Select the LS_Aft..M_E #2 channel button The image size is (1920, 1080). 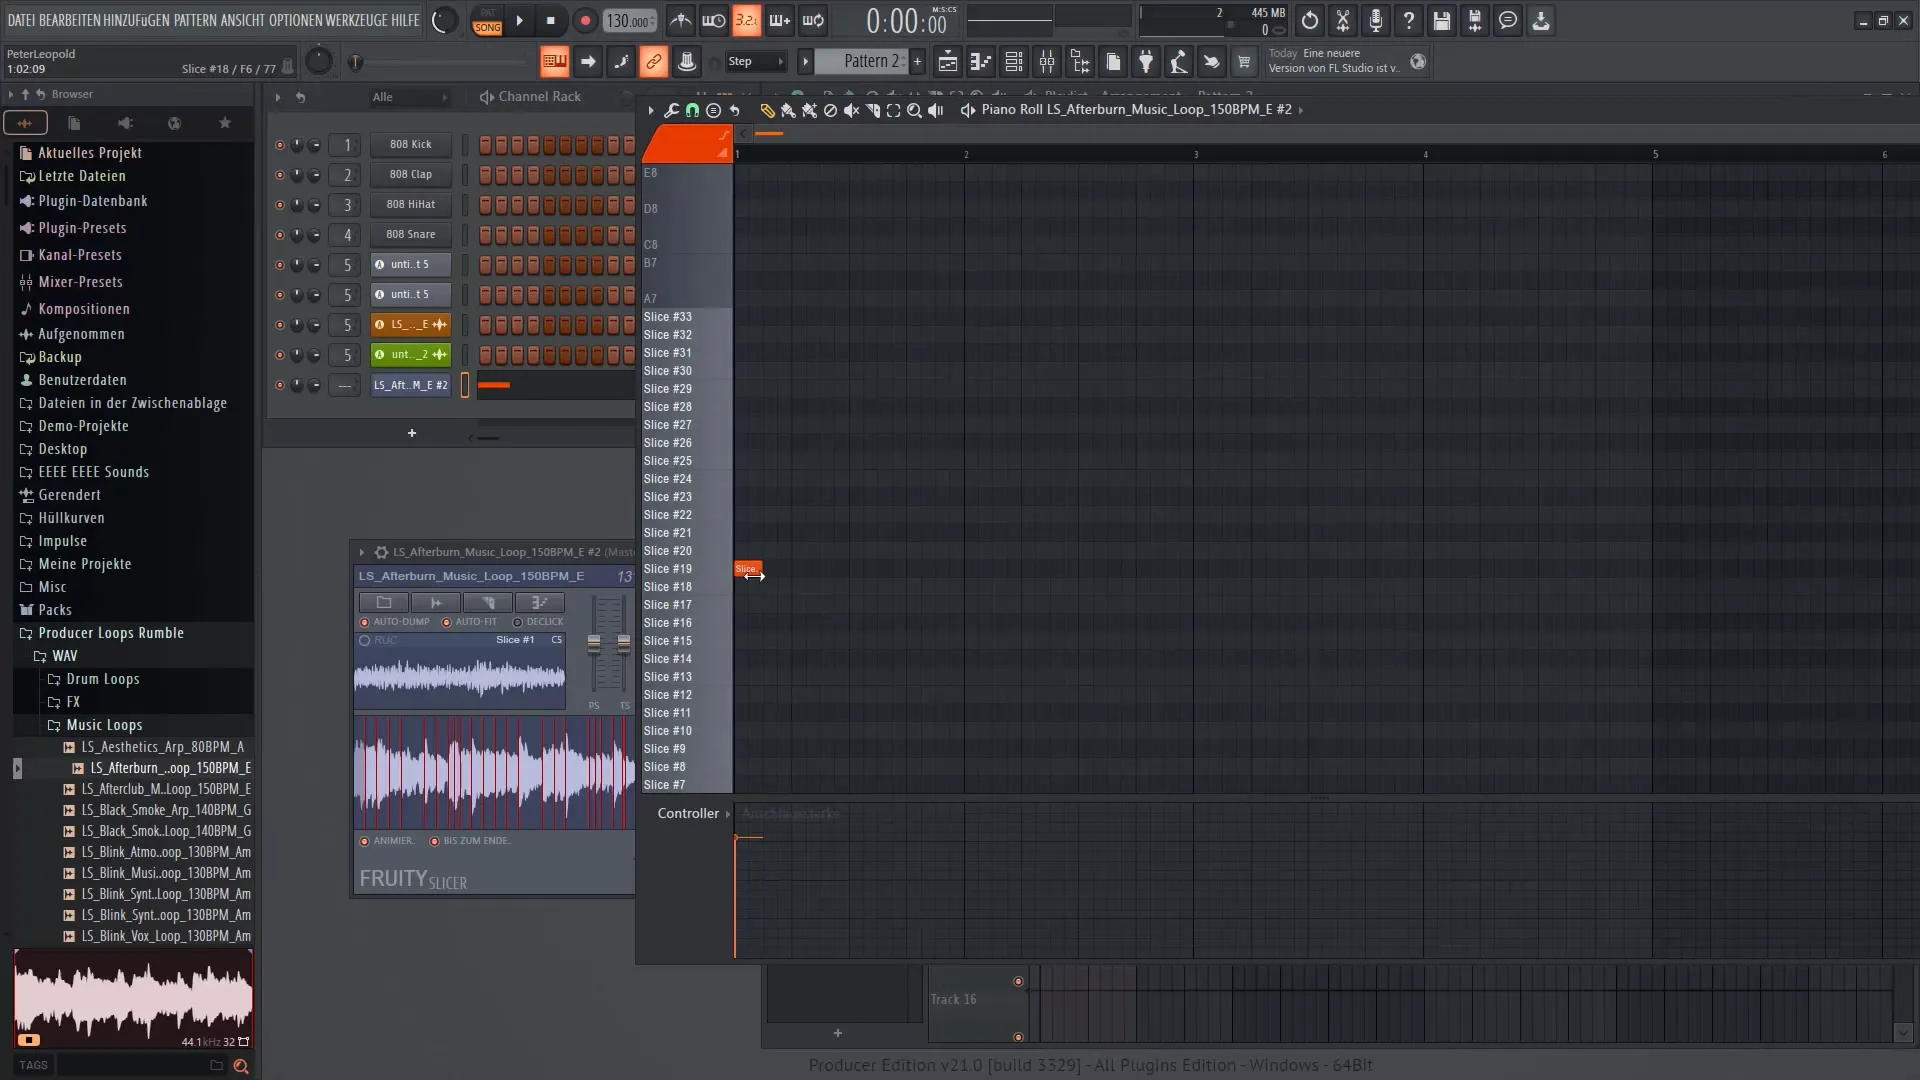pos(411,385)
